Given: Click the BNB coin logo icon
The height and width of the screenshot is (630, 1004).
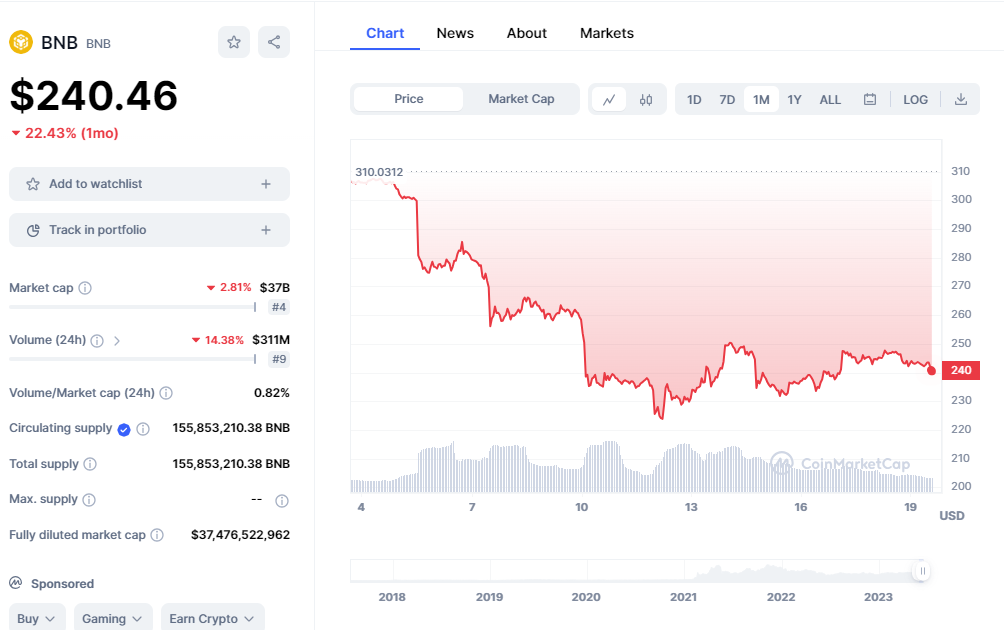Looking at the screenshot, I should click(x=20, y=42).
